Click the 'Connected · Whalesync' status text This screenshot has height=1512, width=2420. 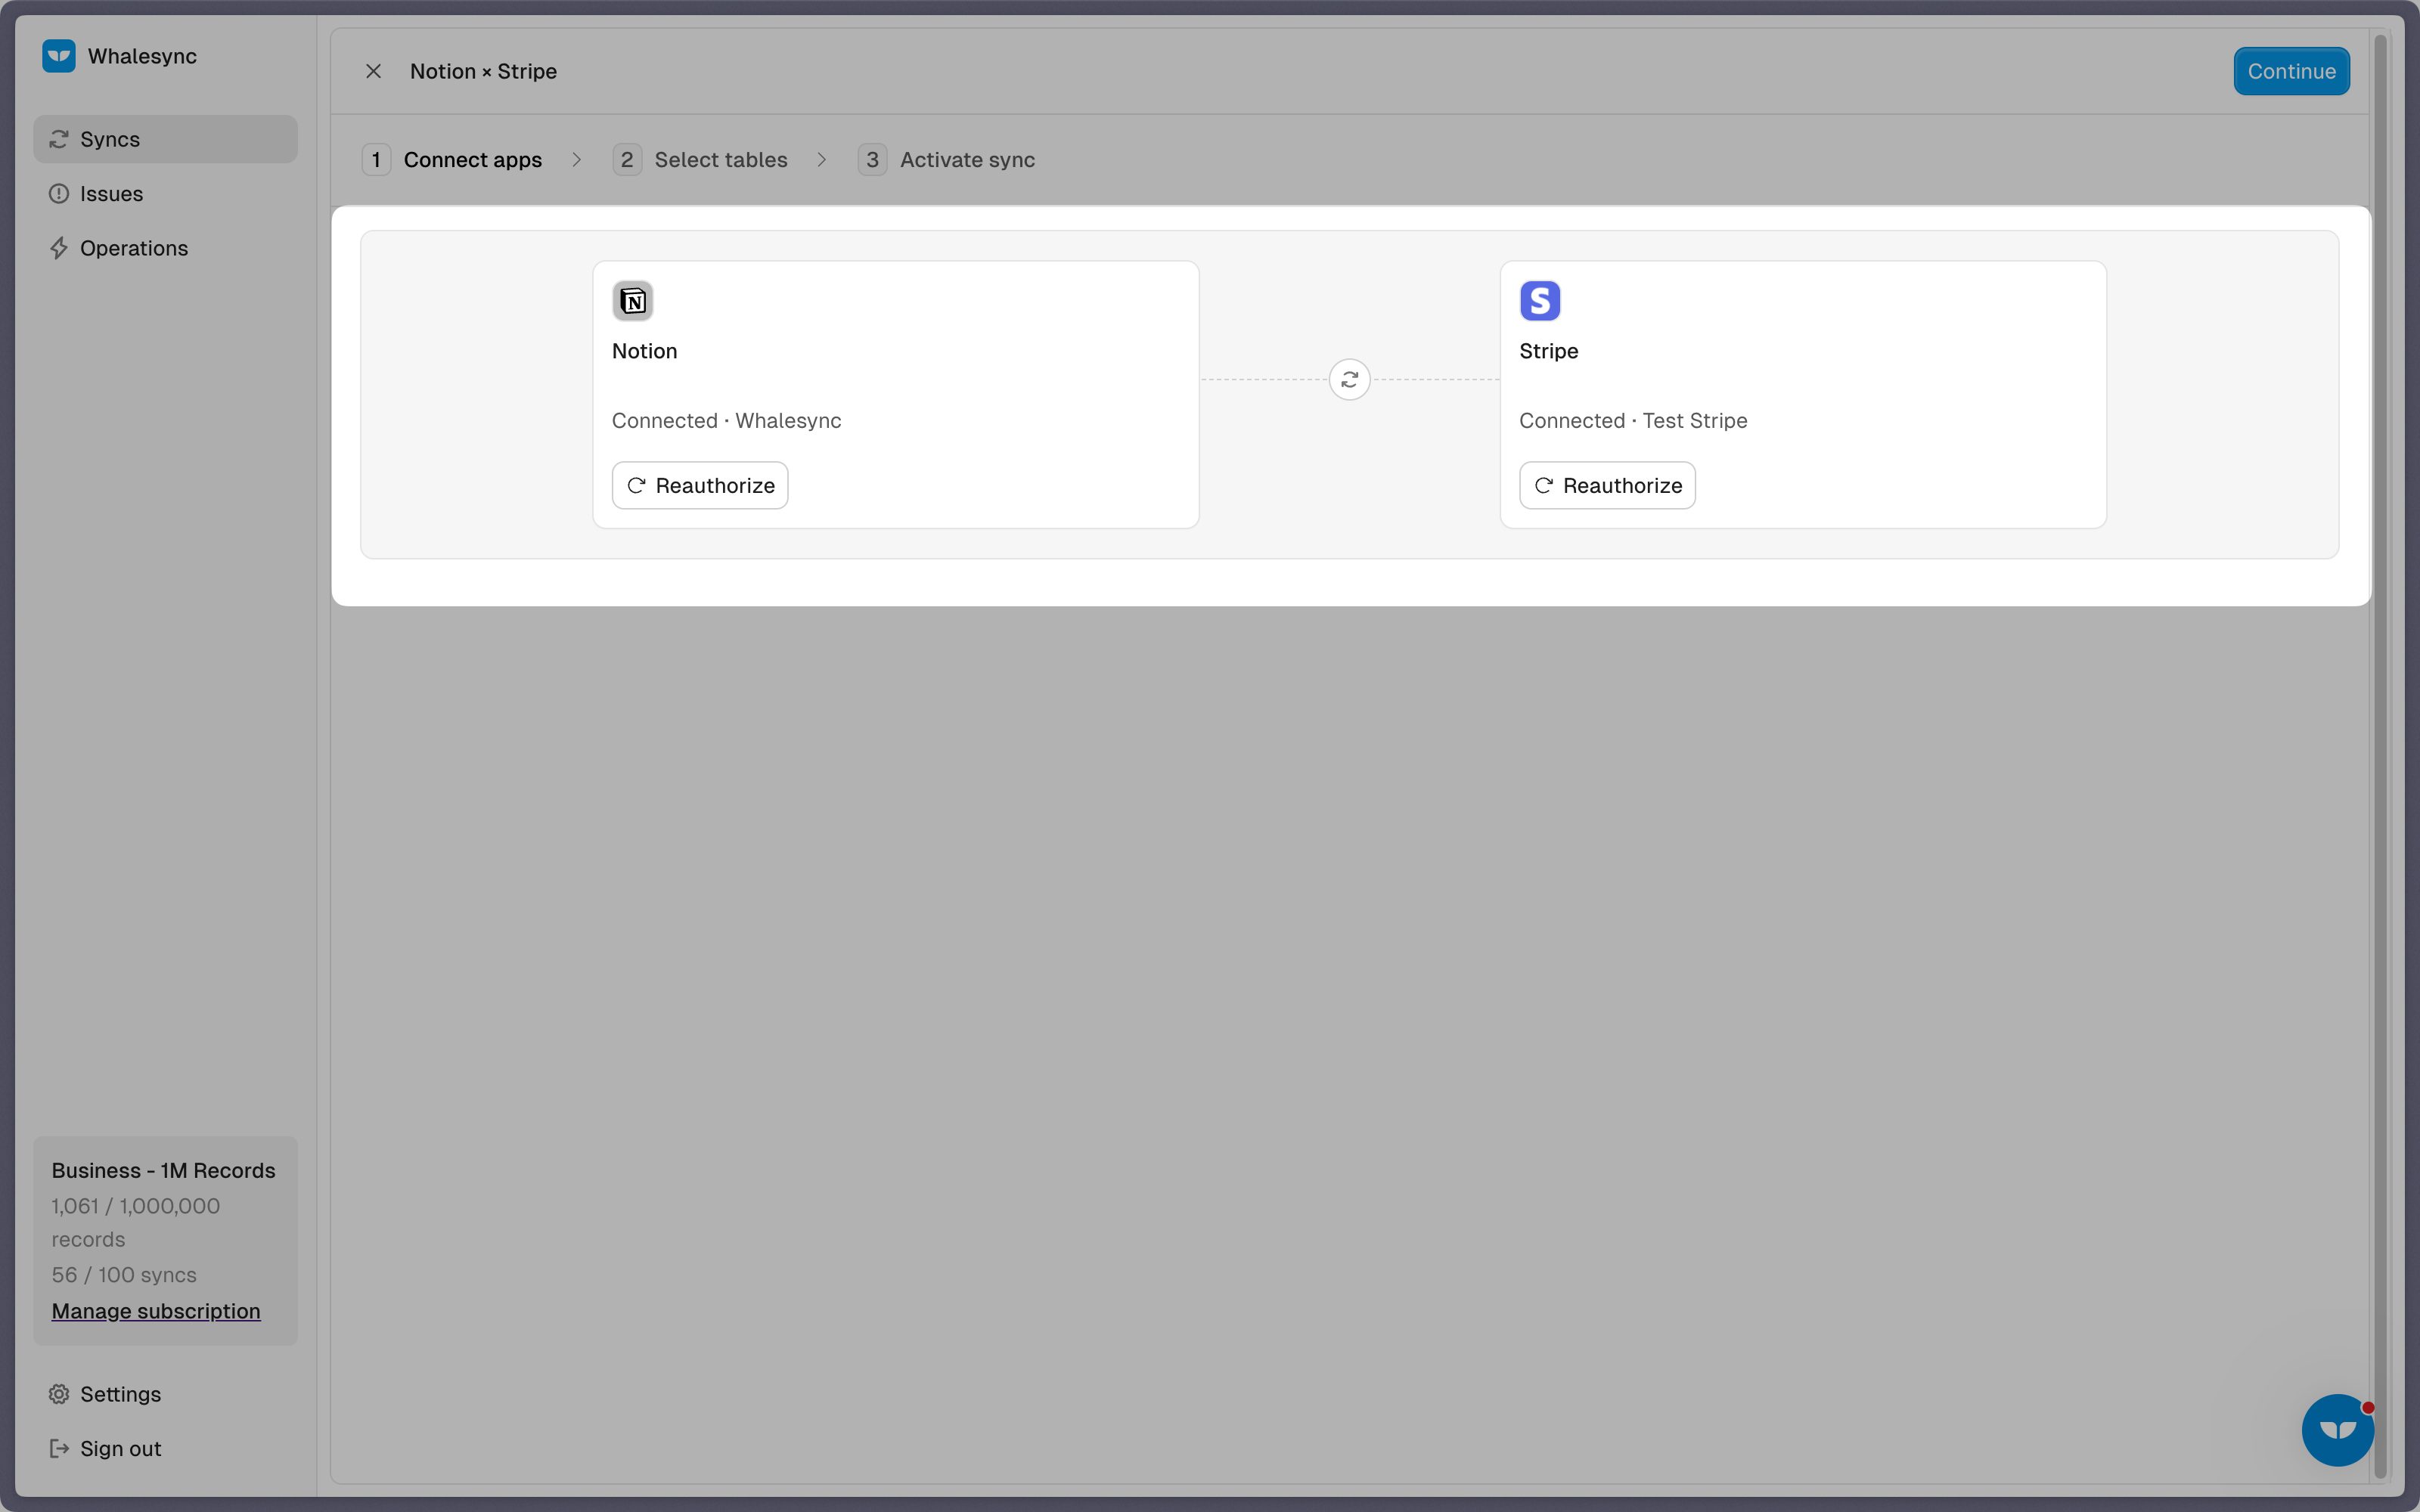pyautogui.click(x=727, y=421)
